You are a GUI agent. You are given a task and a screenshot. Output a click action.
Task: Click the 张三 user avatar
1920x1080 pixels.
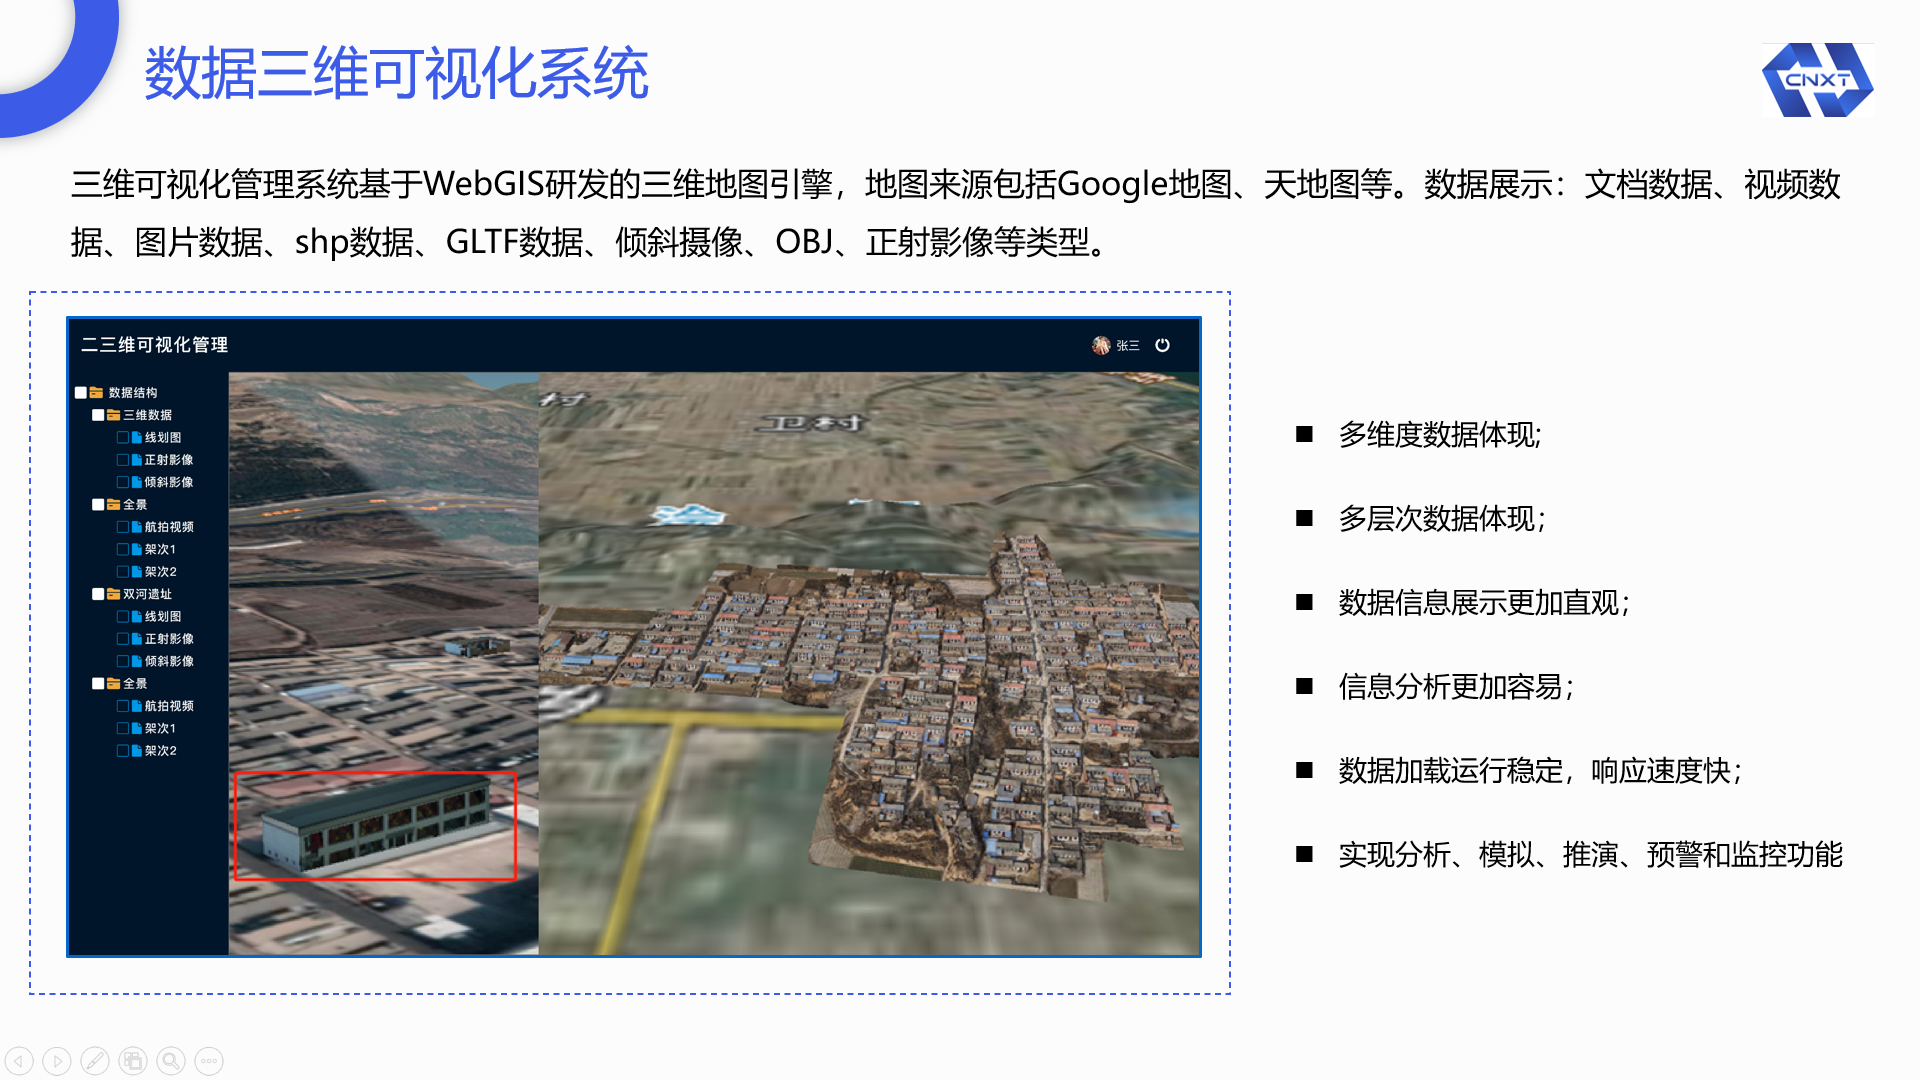point(1101,345)
